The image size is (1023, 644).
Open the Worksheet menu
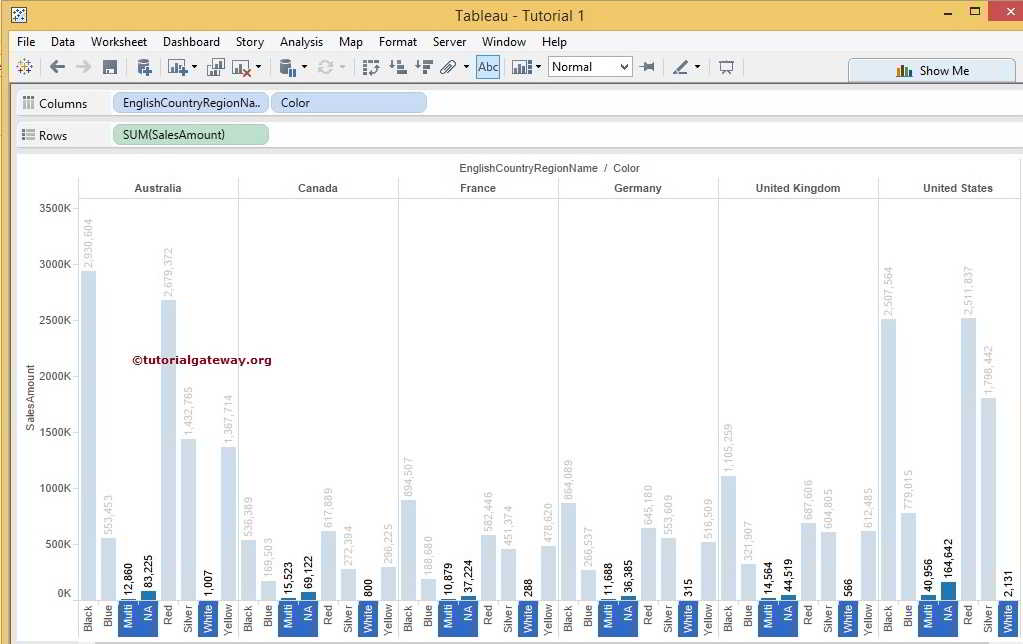119,42
